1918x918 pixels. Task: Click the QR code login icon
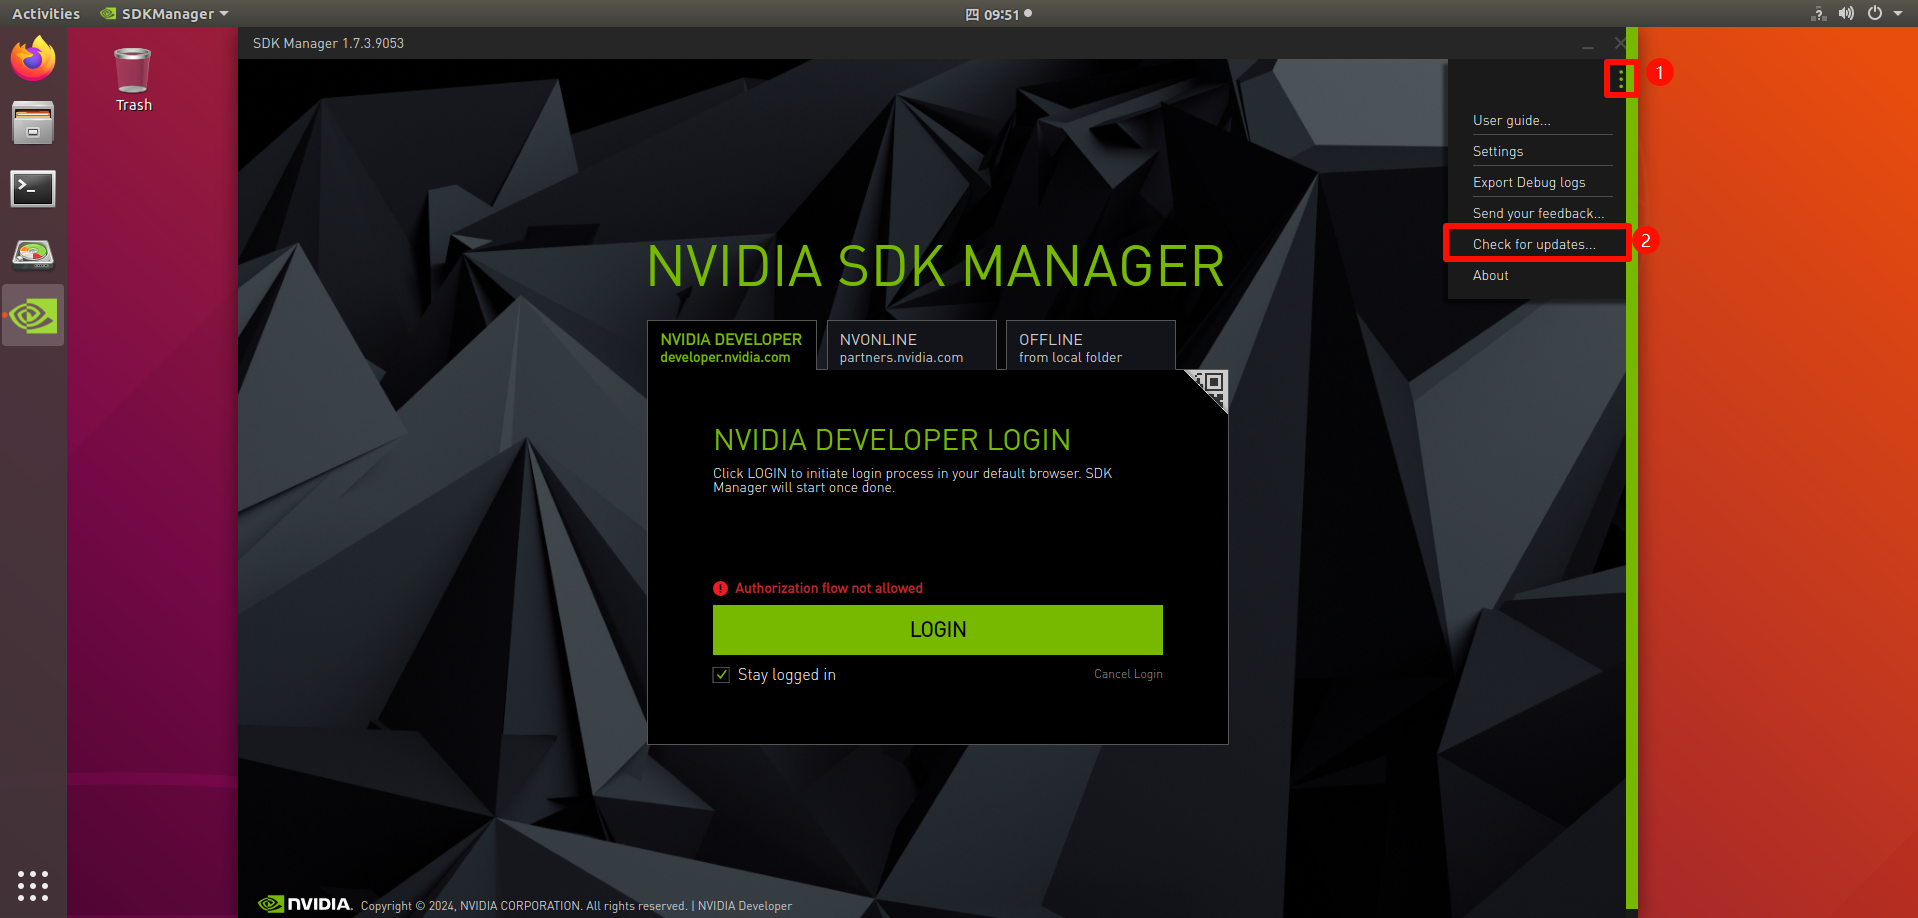pyautogui.click(x=1210, y=385)
